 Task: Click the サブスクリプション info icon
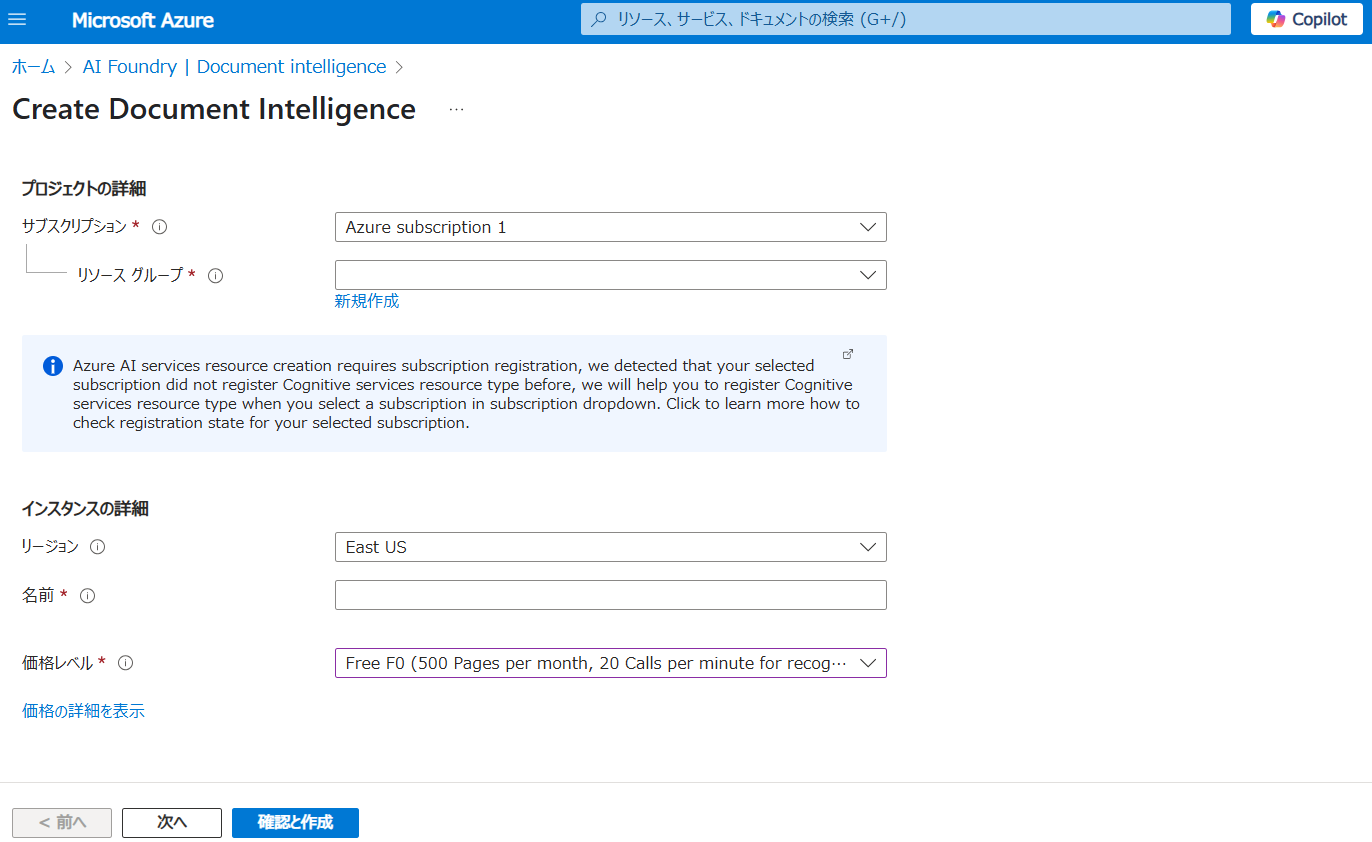(159, 226)
